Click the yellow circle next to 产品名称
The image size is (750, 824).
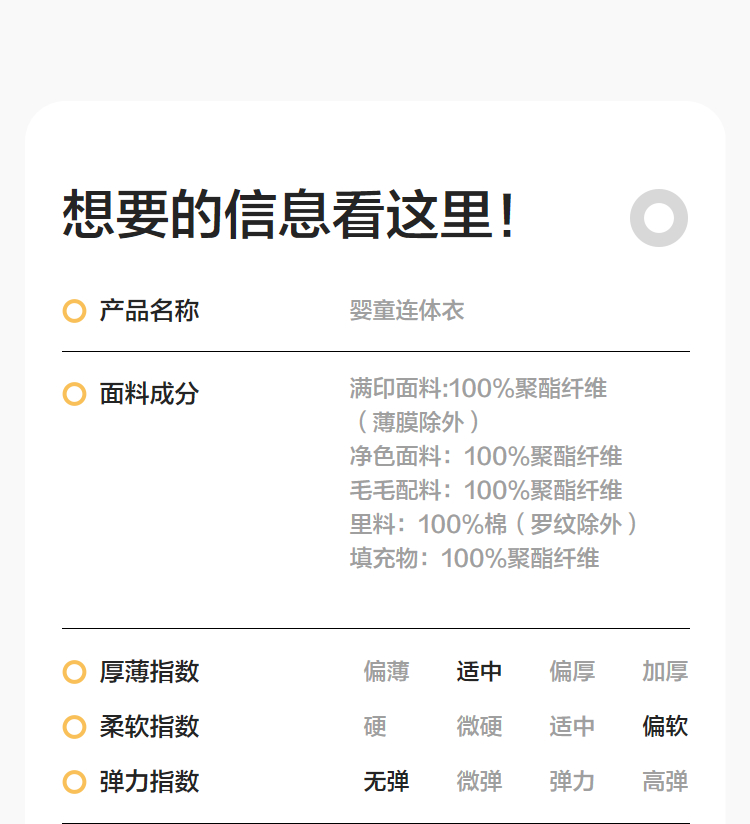[x=74, y=311]
